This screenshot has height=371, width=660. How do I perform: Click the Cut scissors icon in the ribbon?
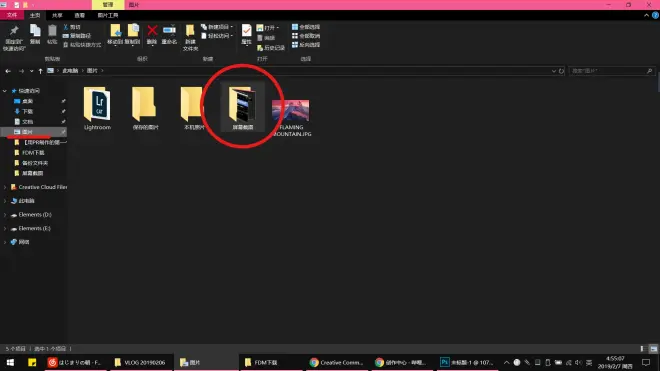66,27
